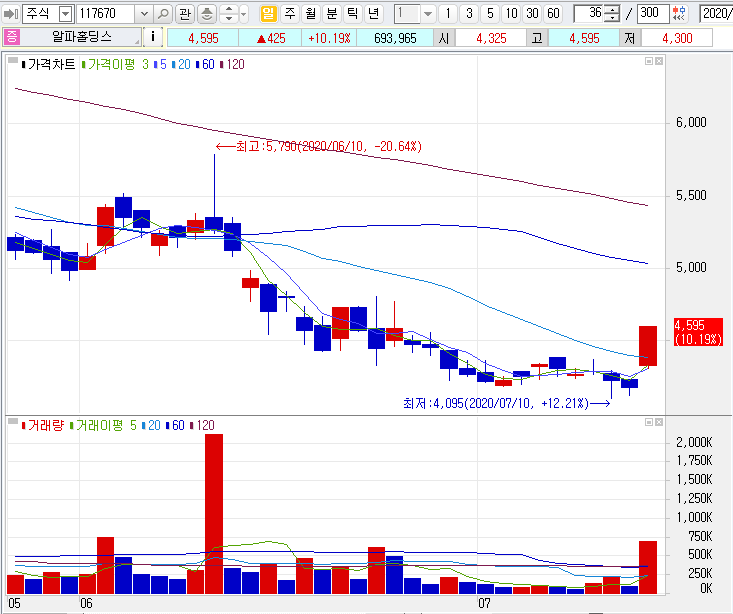This screenshot has width=733, height=614.
Task: Click the stock name 알파홀딩스
Action: [x=81, y=37]
